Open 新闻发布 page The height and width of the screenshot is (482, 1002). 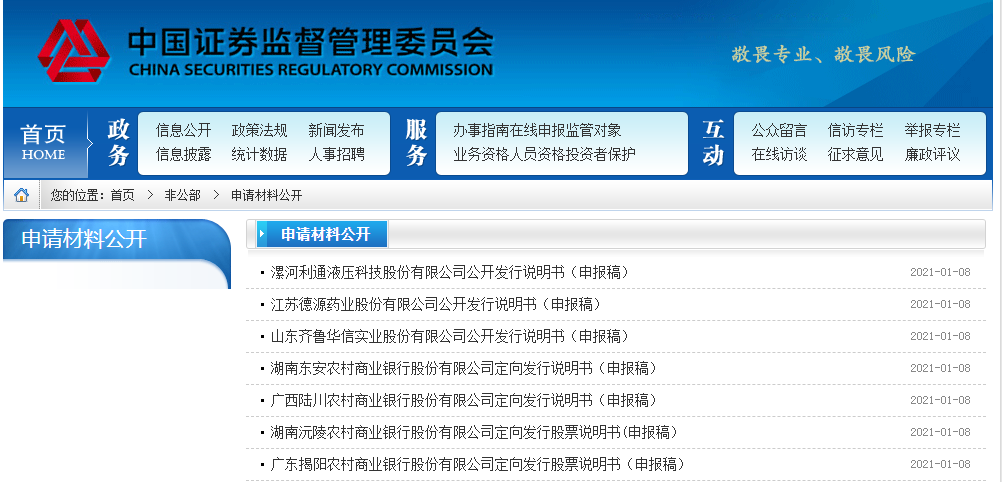pos(336,131)
